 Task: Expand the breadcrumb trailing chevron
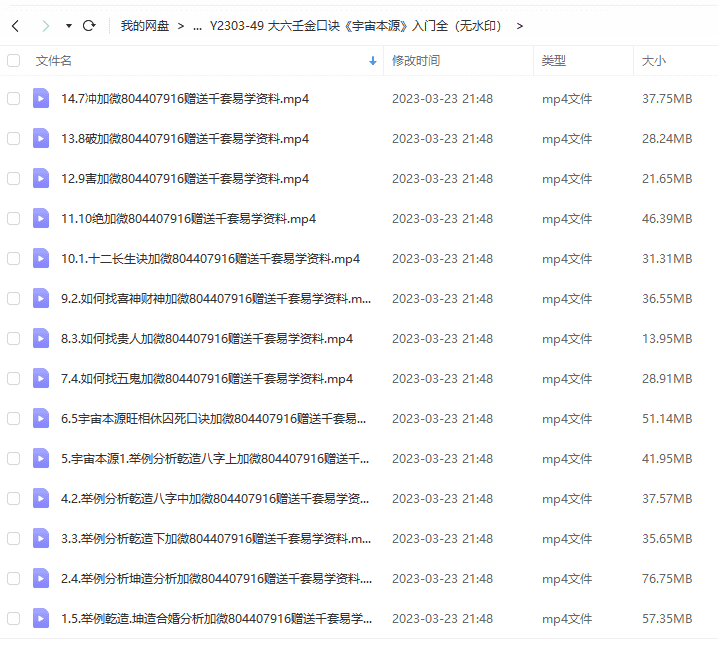pos(520,25)
